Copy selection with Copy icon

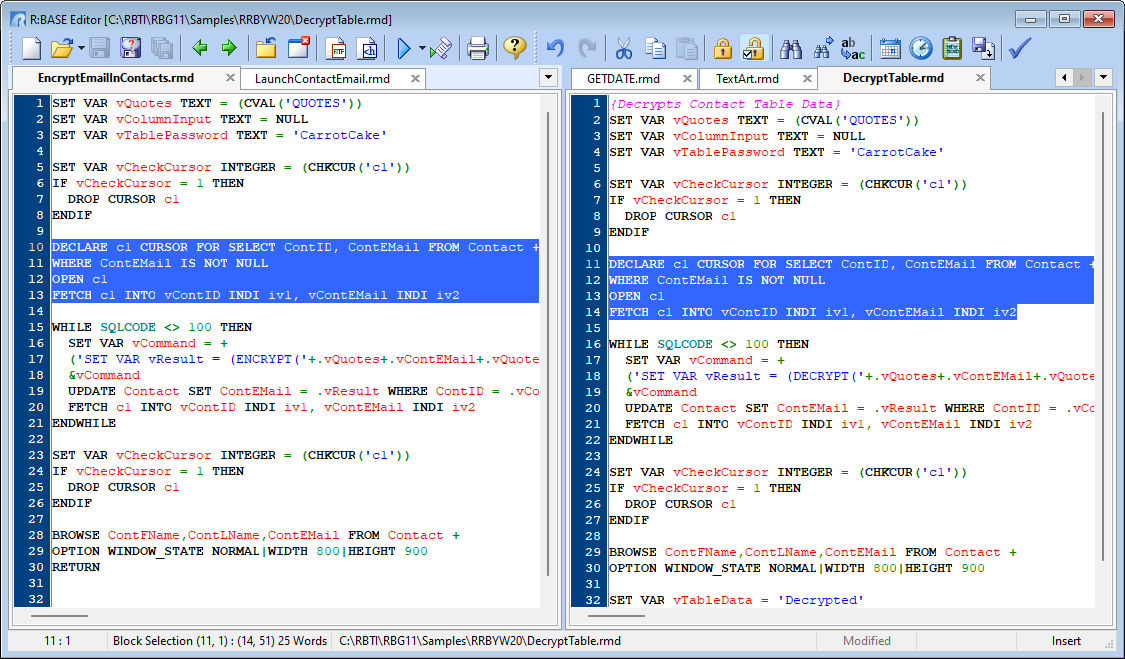click(655, 49)
